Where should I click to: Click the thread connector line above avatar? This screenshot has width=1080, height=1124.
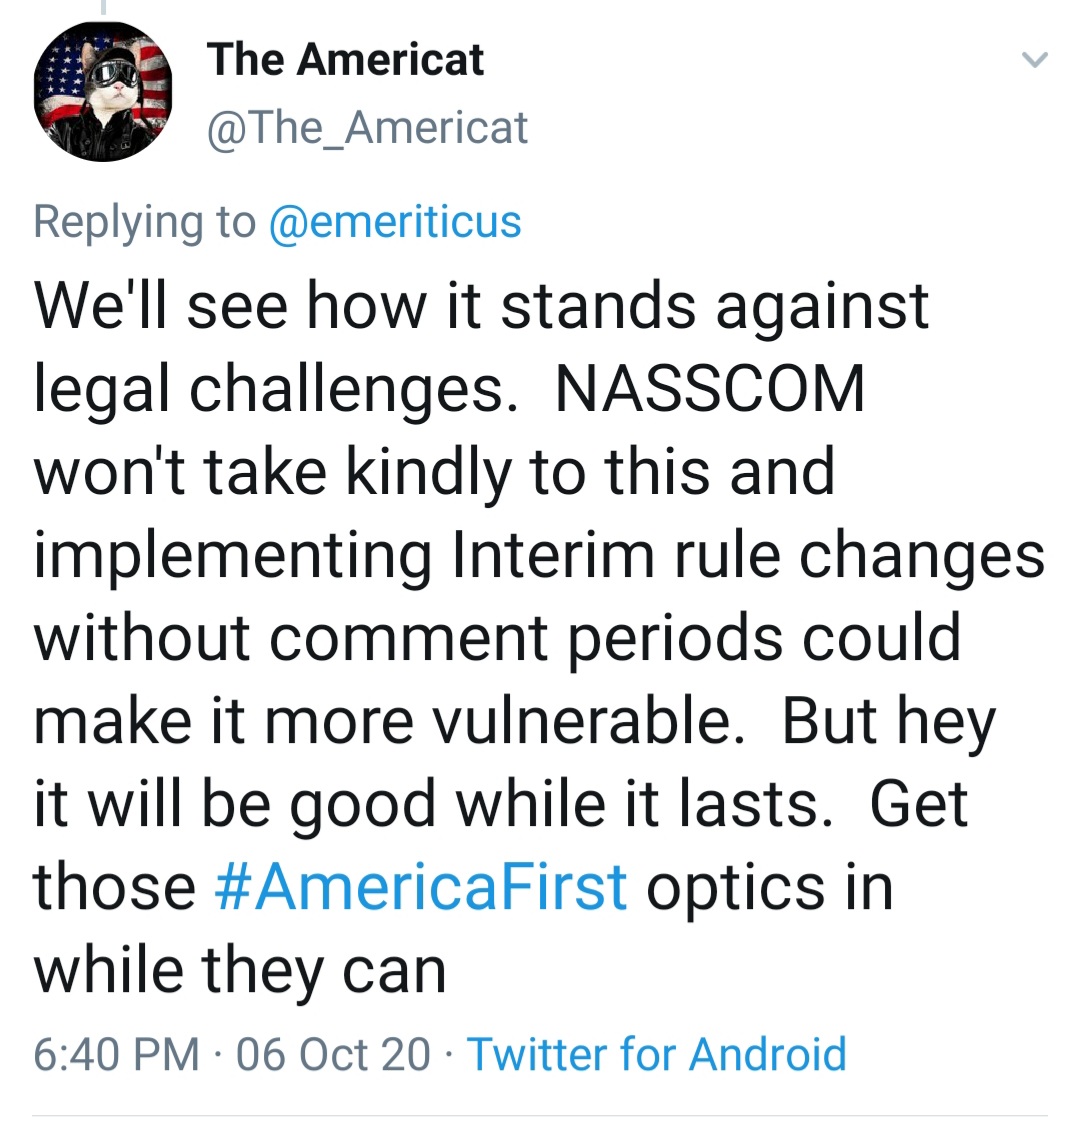point(103,6)
